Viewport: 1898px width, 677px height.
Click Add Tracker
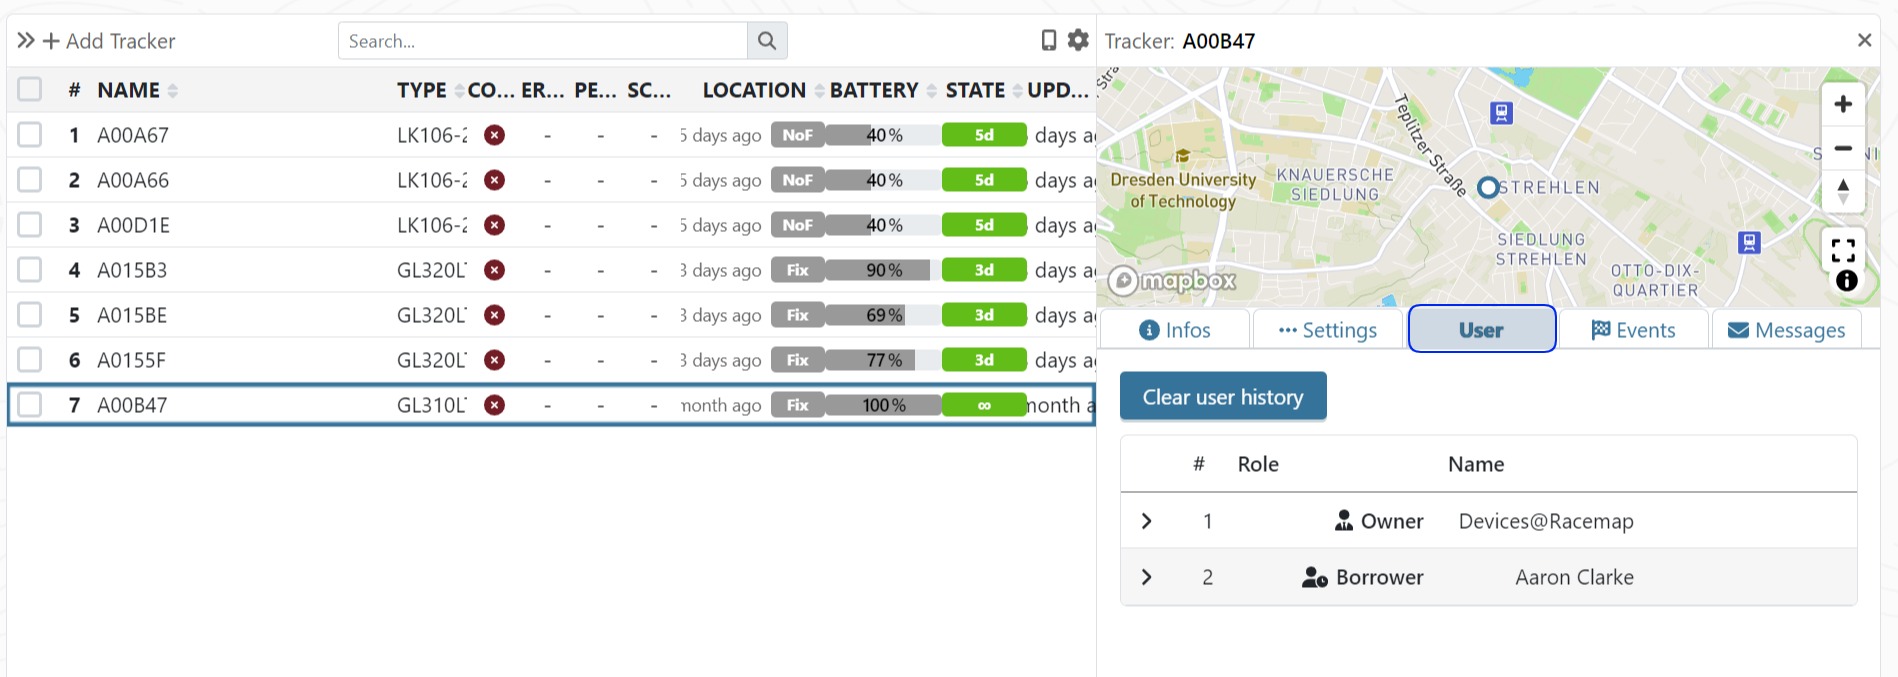point(109,41)
